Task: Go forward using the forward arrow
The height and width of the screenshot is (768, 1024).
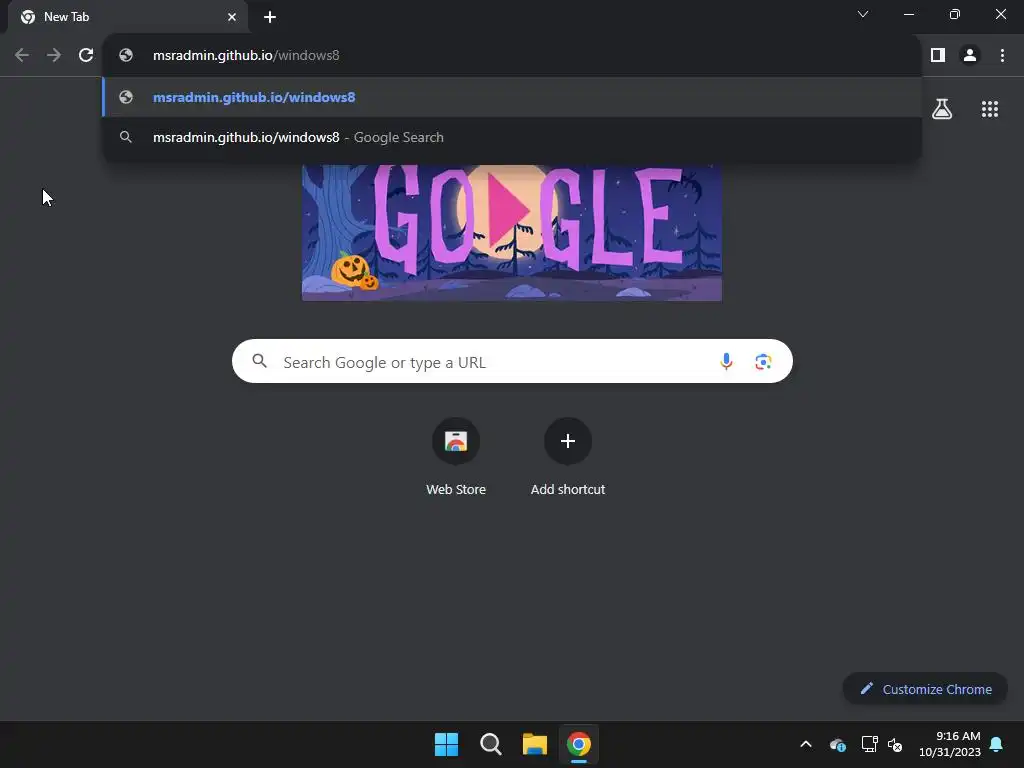Action: pos(54,56)
